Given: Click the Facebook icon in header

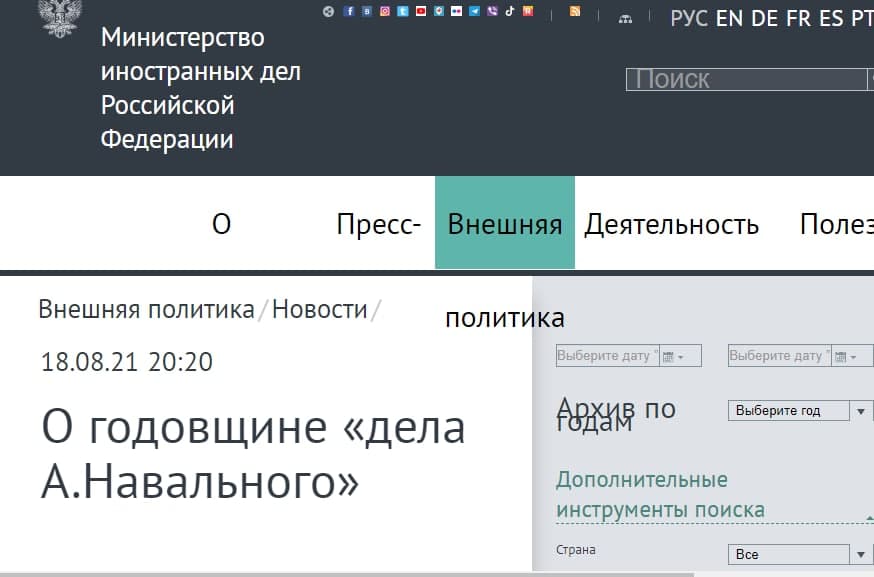Looking at the screenshot, I should [x=349, y=11].
